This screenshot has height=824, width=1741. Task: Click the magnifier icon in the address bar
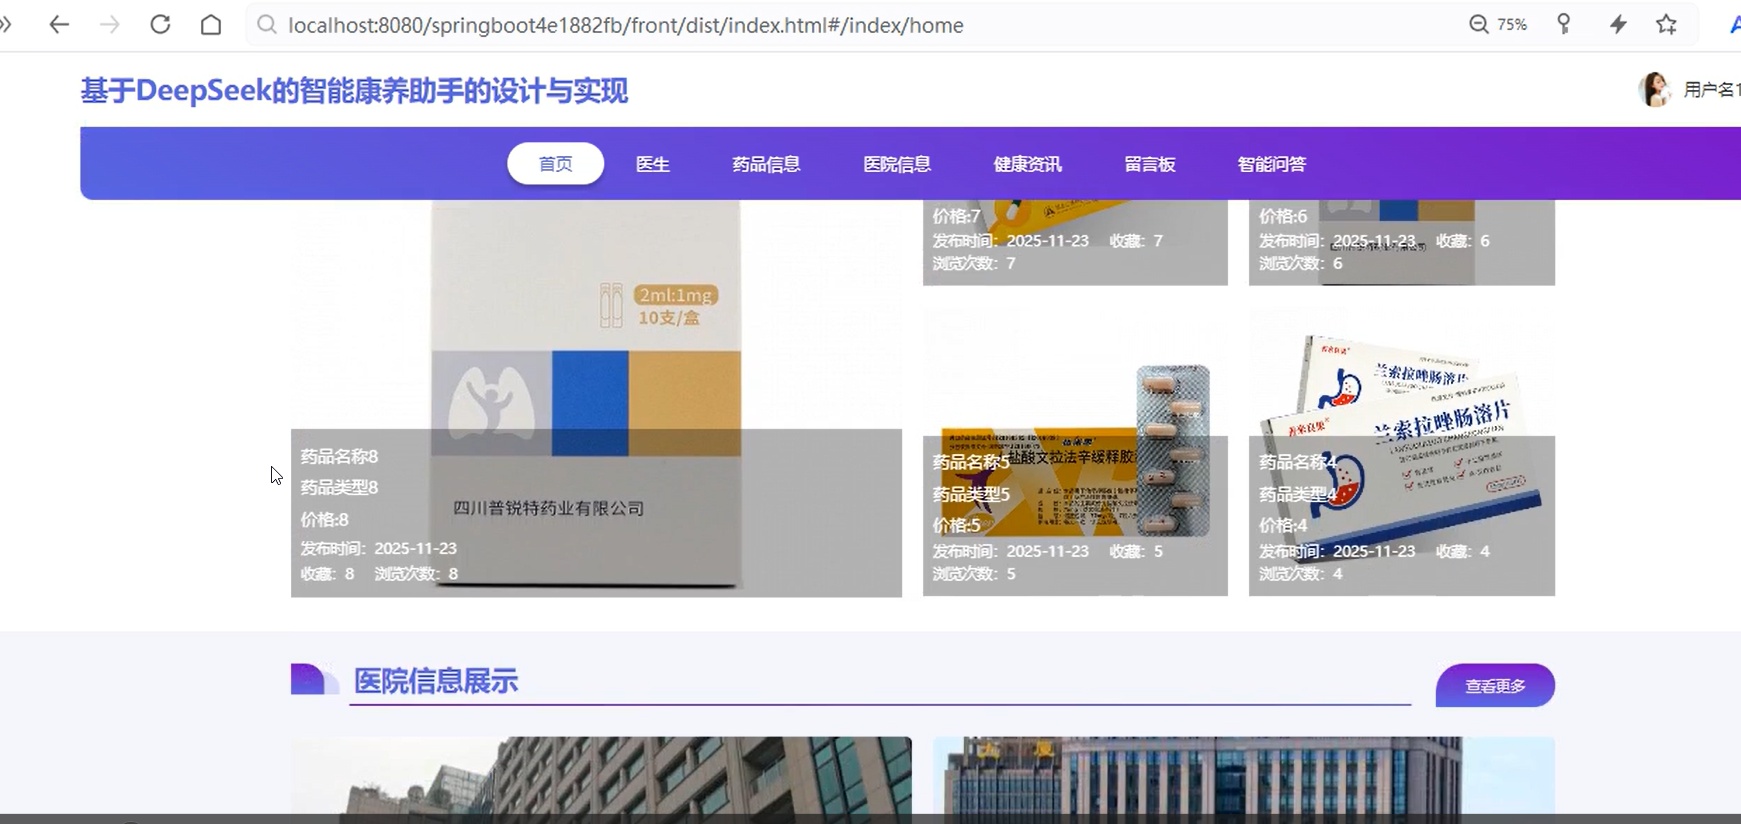pyautogui.click(x=266, y=25)
